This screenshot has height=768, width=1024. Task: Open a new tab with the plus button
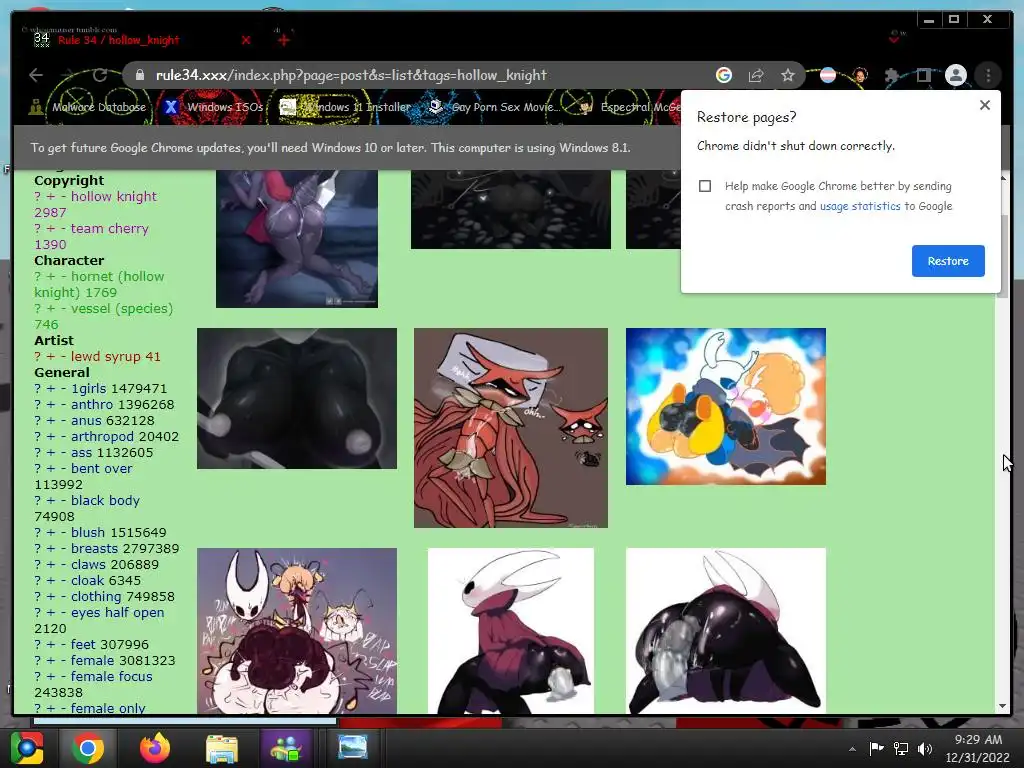click(x=283, y=40)
